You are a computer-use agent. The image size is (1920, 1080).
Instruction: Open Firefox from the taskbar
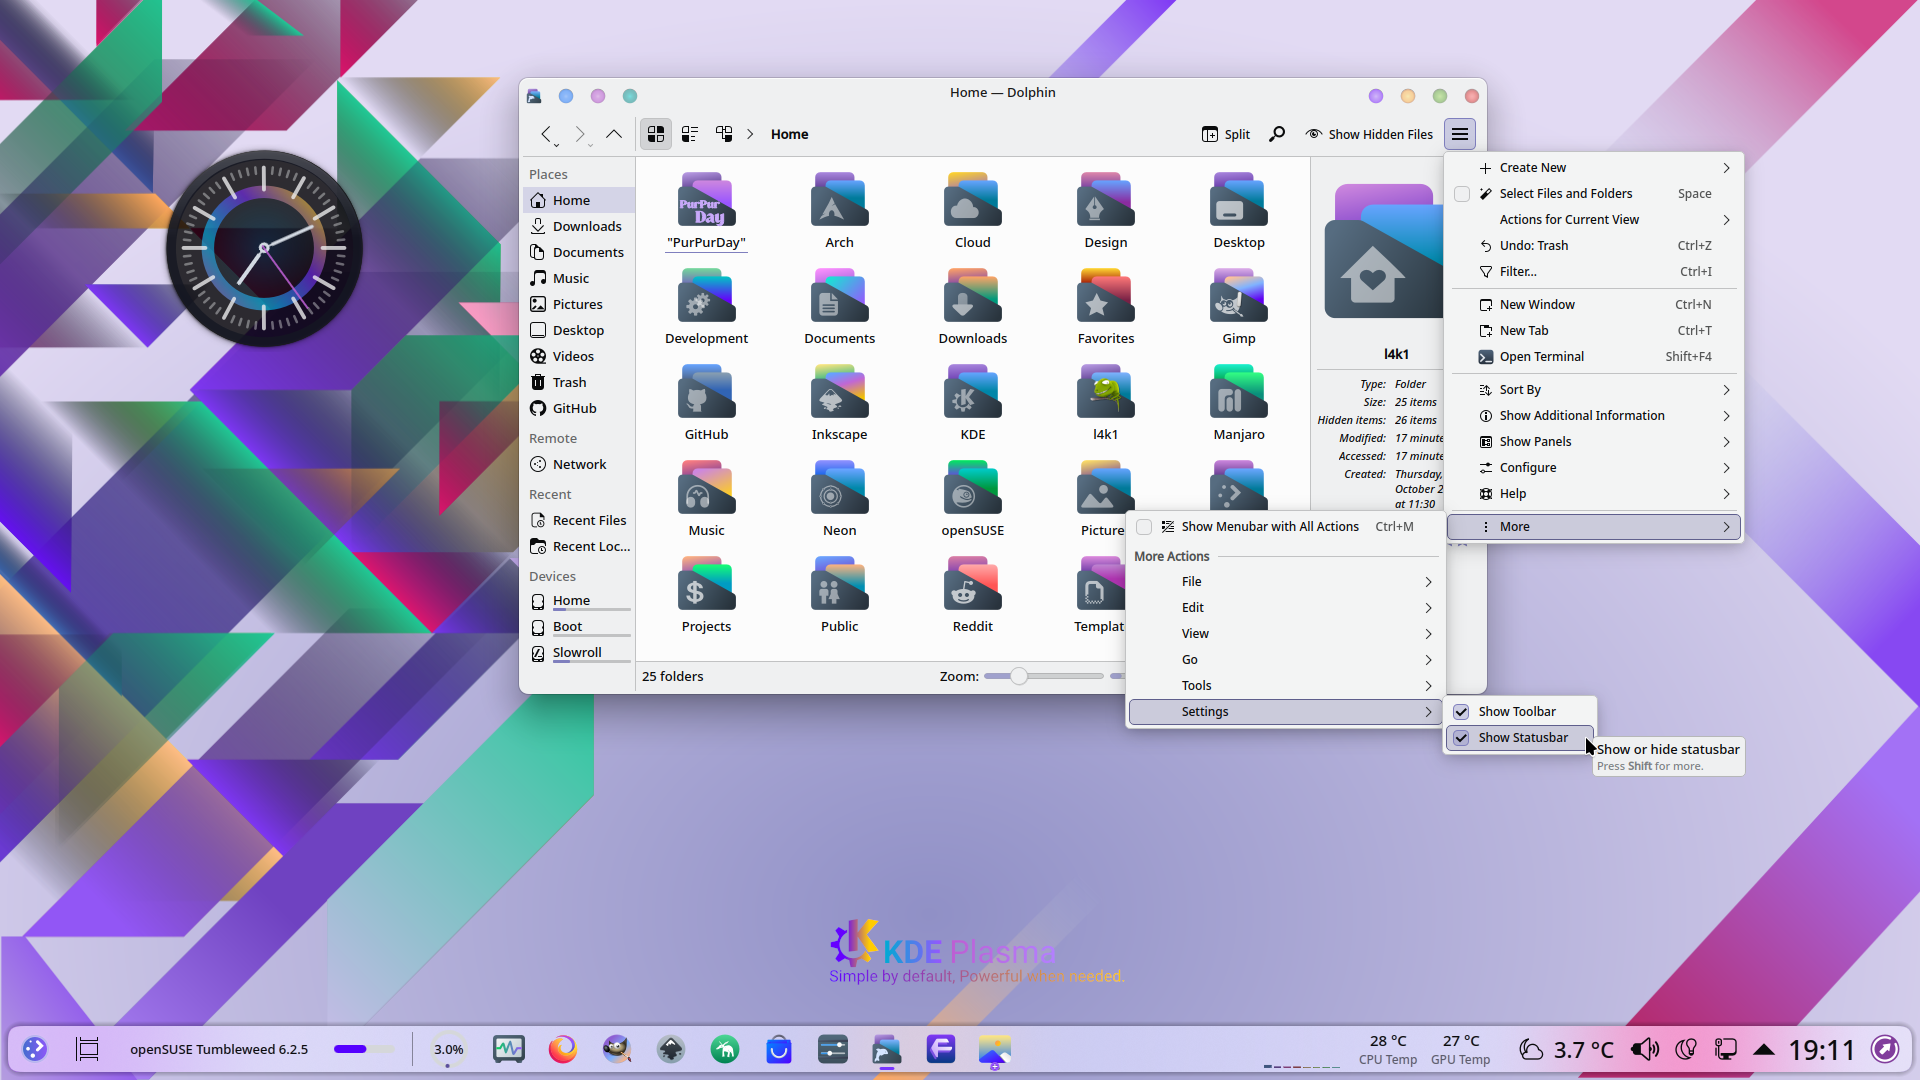563,1049
